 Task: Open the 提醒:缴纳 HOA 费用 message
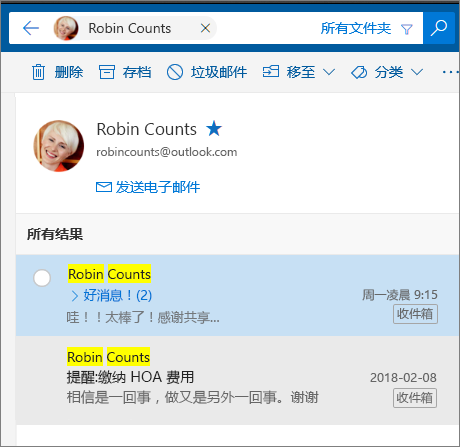(130, 377)
